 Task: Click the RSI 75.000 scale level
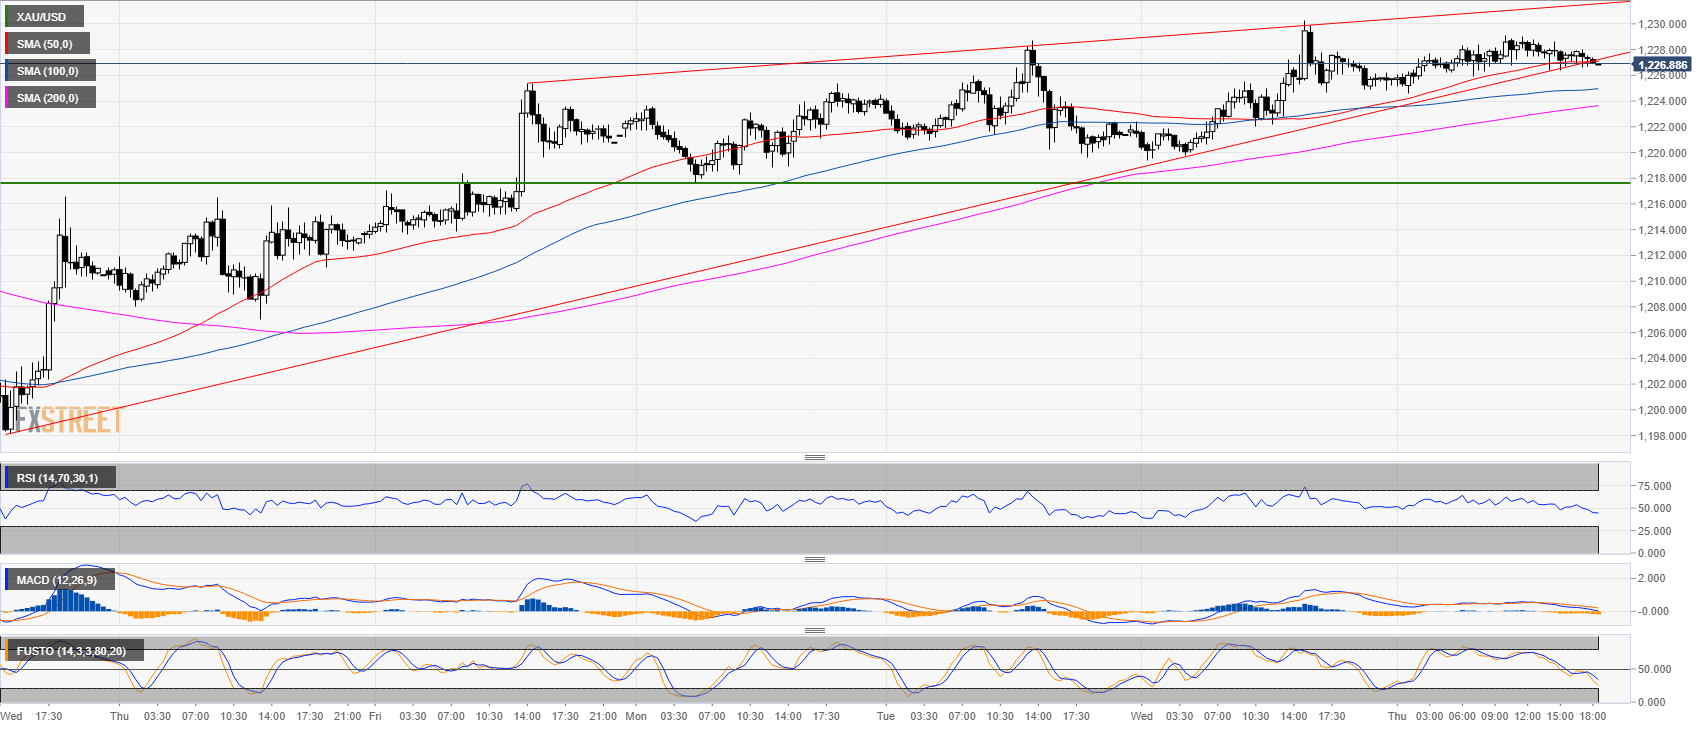coord(1653,486)
